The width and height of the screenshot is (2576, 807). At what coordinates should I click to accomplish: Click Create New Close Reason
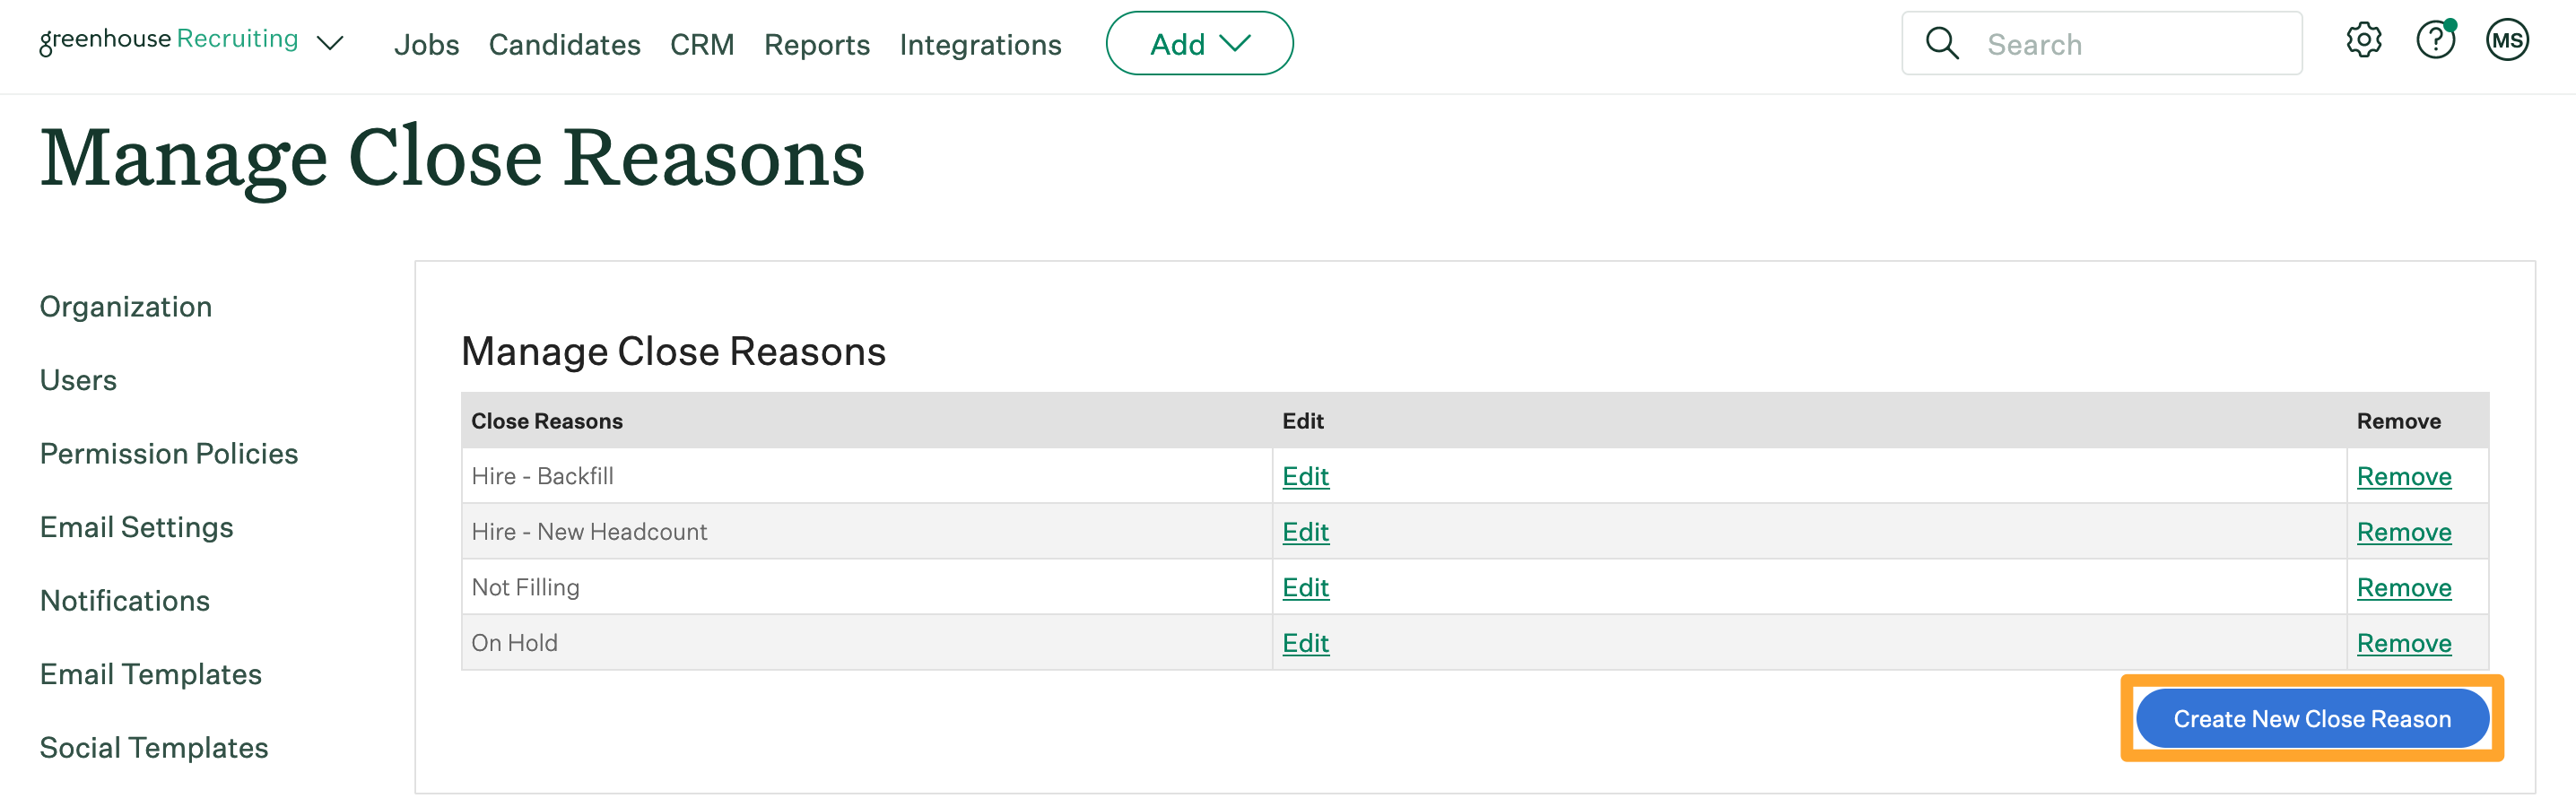coord(2311,718)
